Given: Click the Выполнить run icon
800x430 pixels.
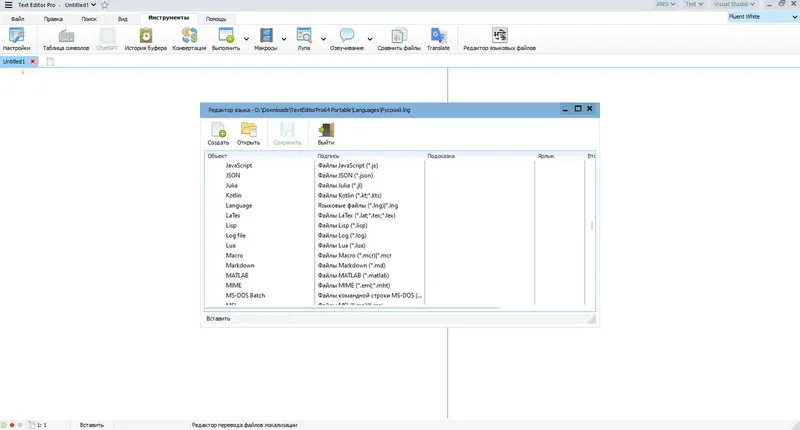Looking at the screenshot, I should (226, 35).
